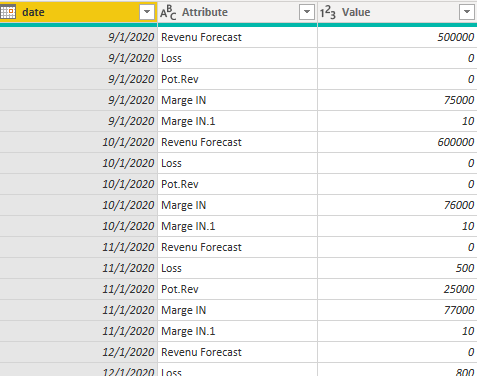Viewport: 477px width, 376px height.
Task: Click 10/1/2020 date beside Marge IN 76000
Action: point(128,205)
